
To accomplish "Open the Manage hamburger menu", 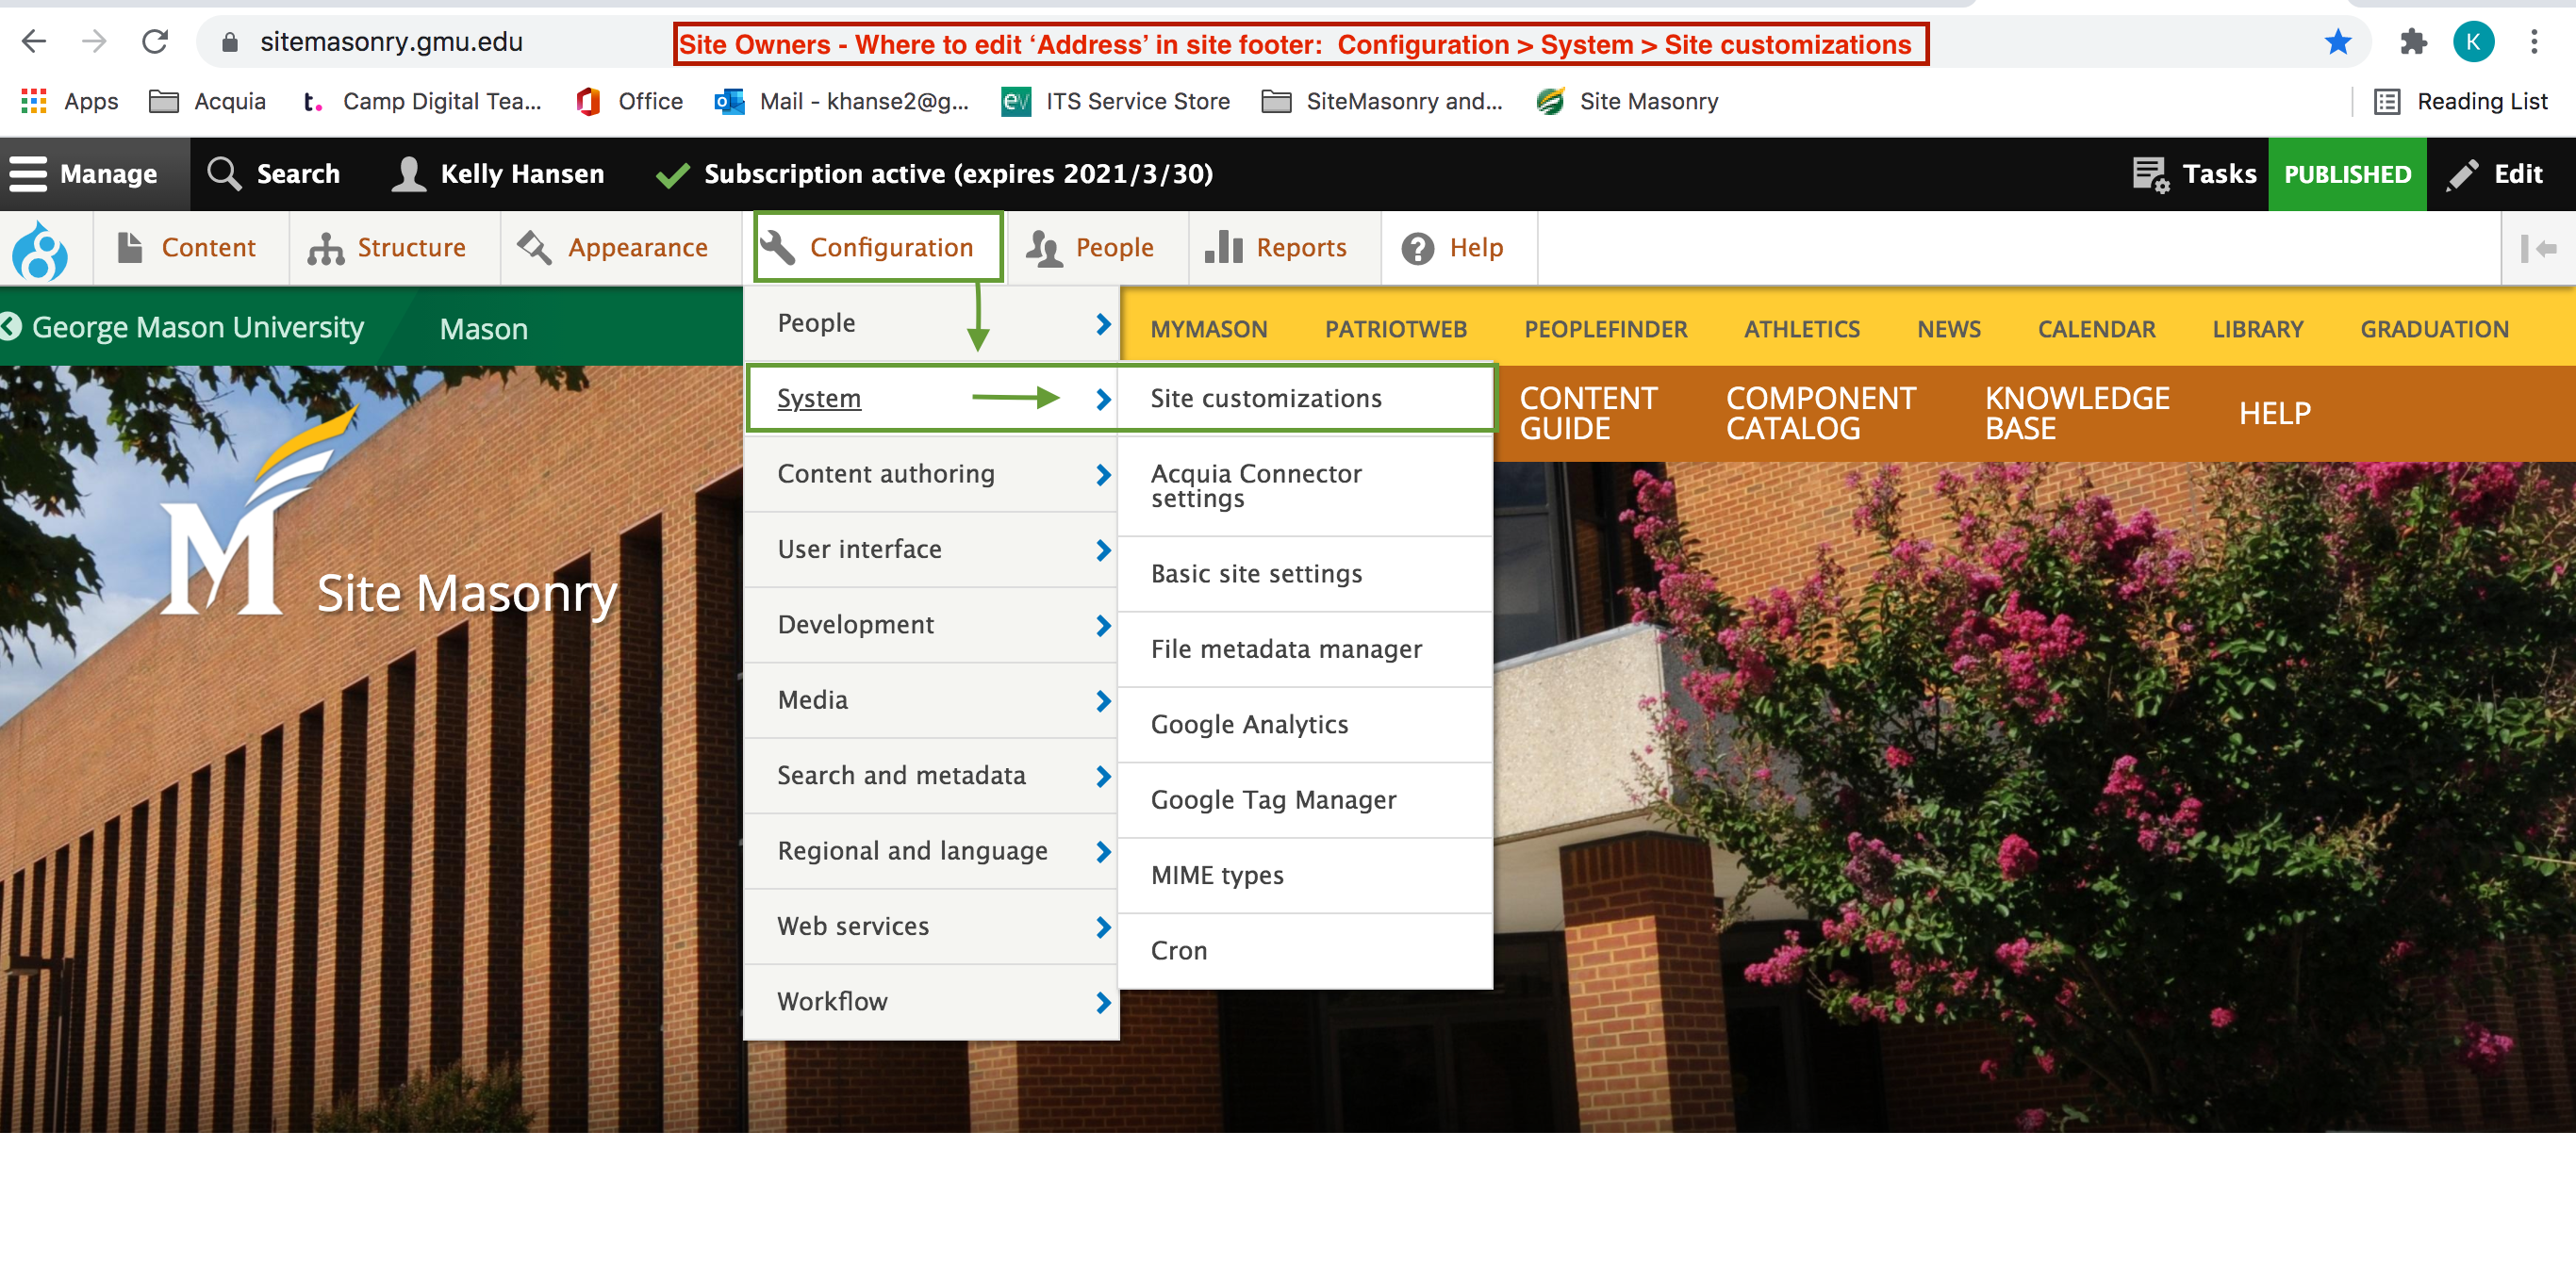I will (x=30, y=174).
